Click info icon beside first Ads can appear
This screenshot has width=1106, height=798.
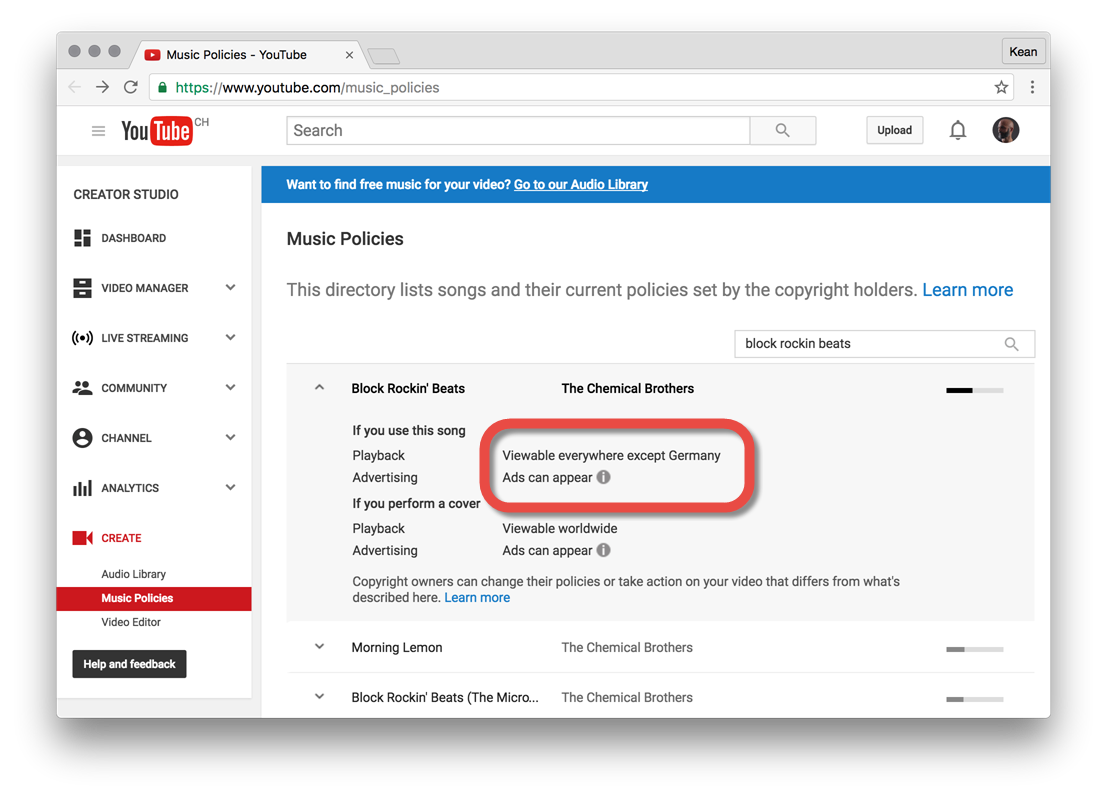[x=604, y=478]
